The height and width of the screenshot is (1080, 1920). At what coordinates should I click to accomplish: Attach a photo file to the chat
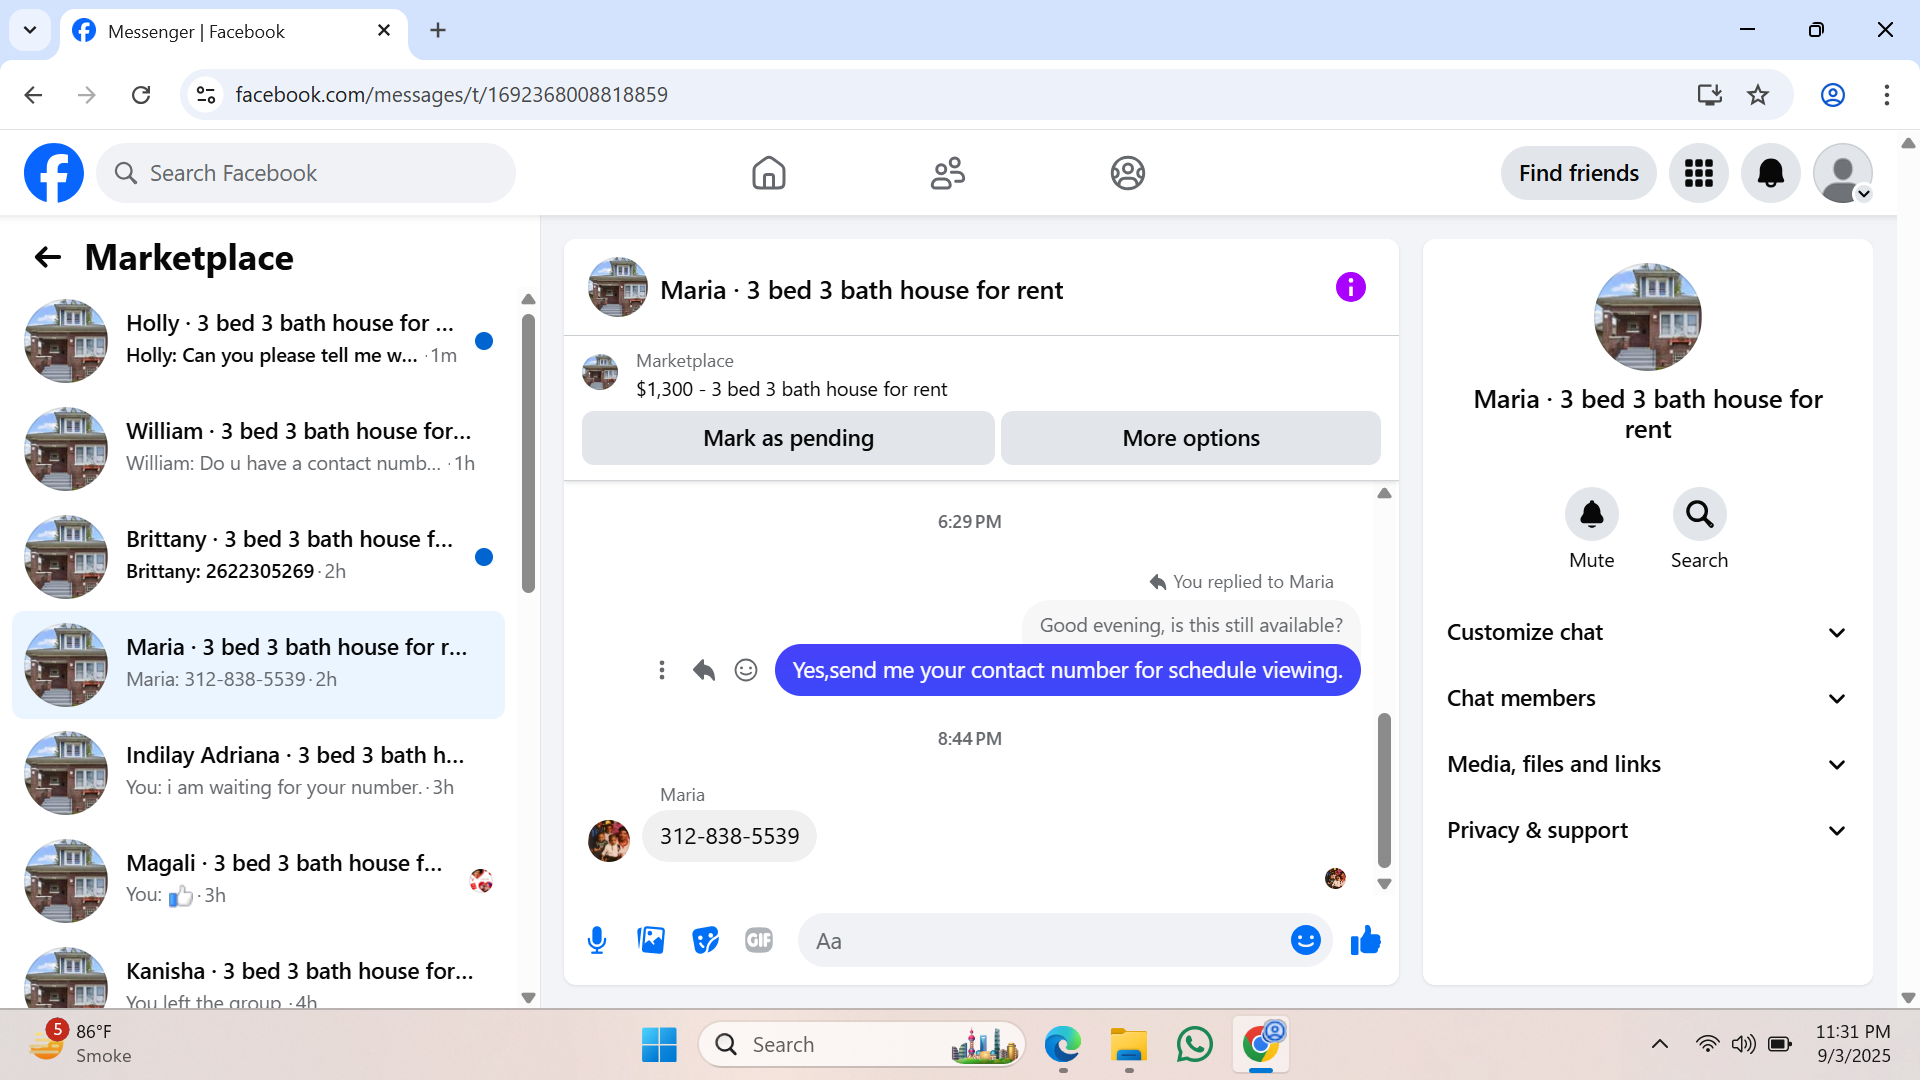[x=651, y=940]
